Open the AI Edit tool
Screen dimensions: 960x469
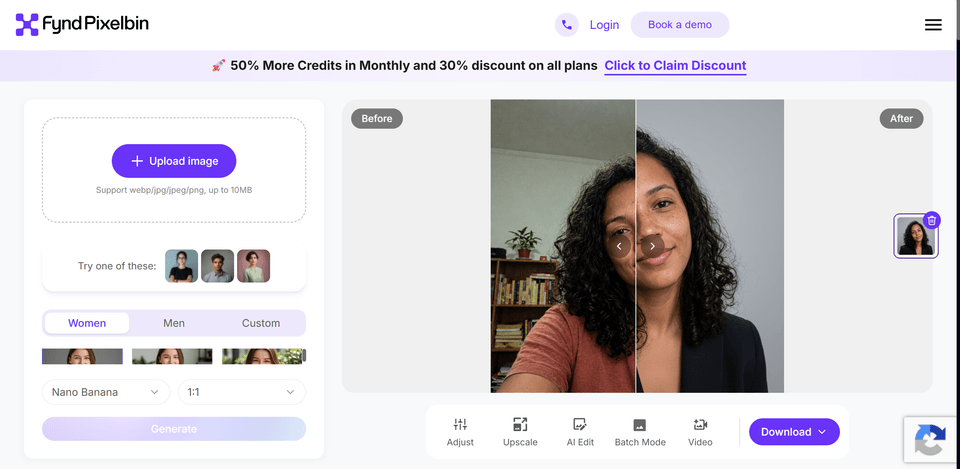[x=580, y=432]
